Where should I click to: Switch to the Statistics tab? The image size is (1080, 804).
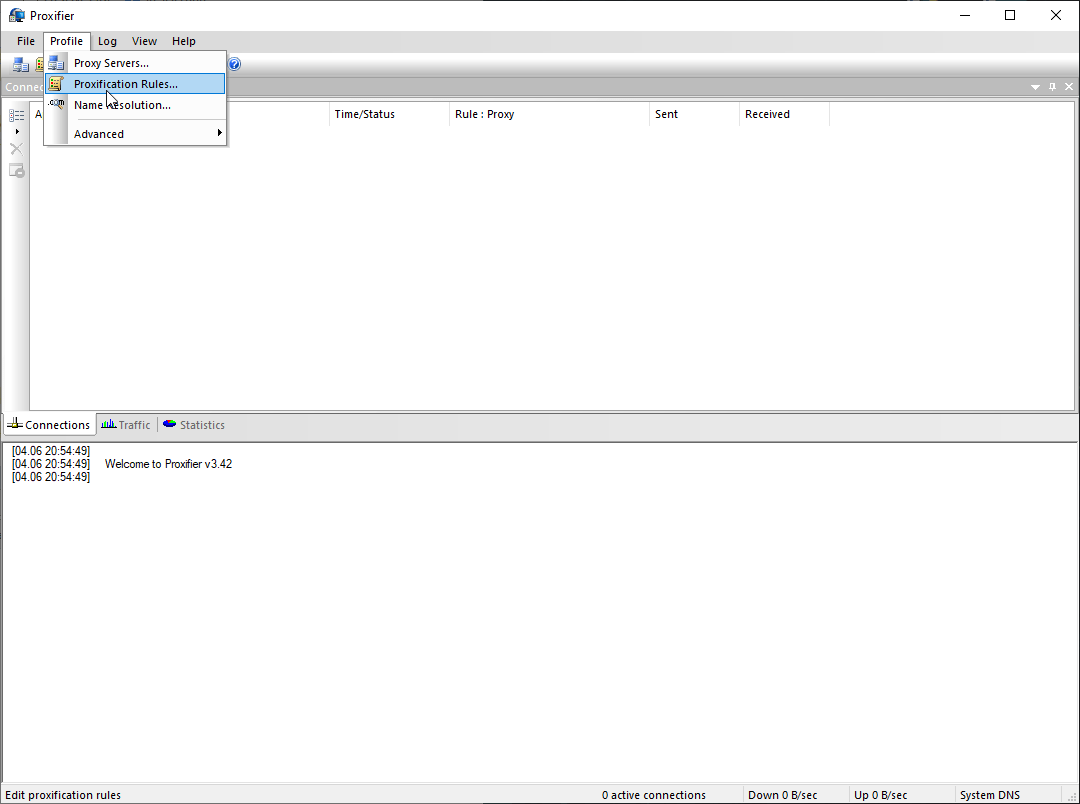[194, 425]
